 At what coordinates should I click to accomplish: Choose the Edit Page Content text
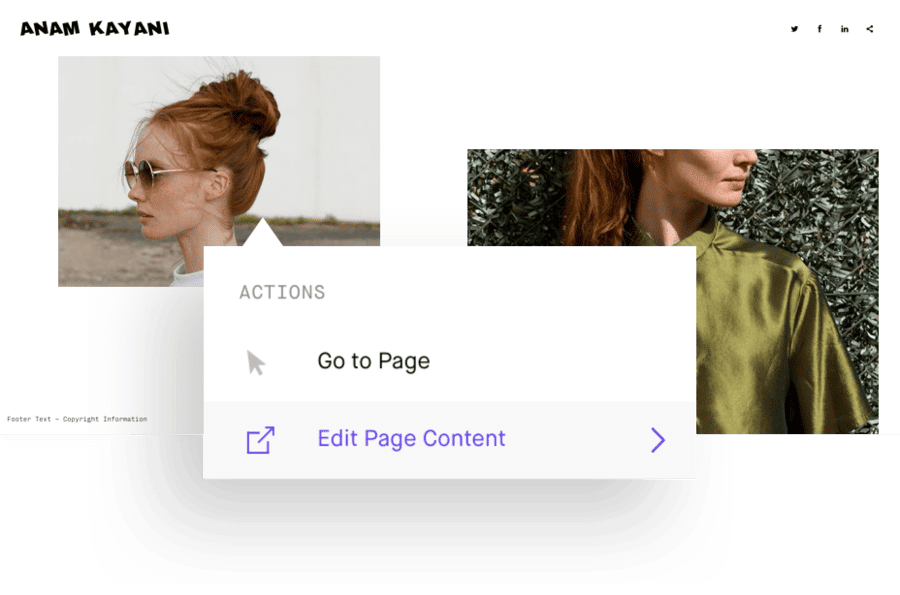pyautogui.click(x=411, y=439)
